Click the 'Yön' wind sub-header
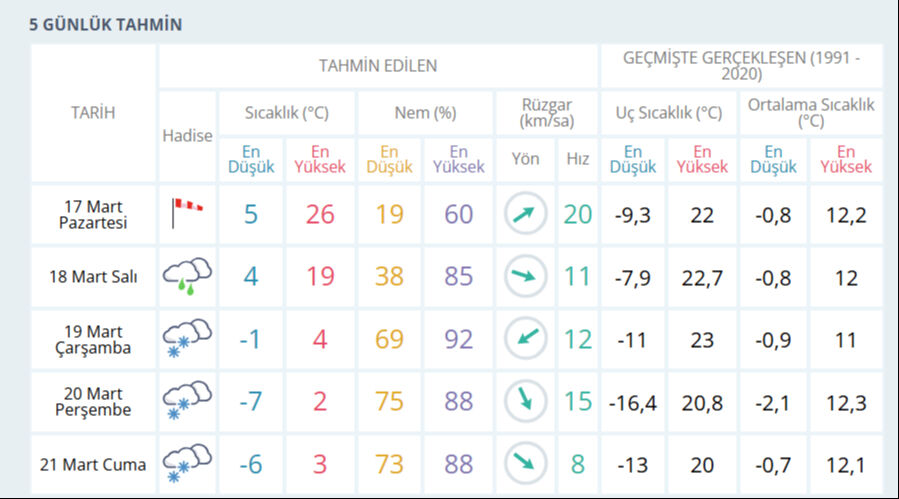The width and height of the screenshot is (899, 499). [x=525, y=159]
